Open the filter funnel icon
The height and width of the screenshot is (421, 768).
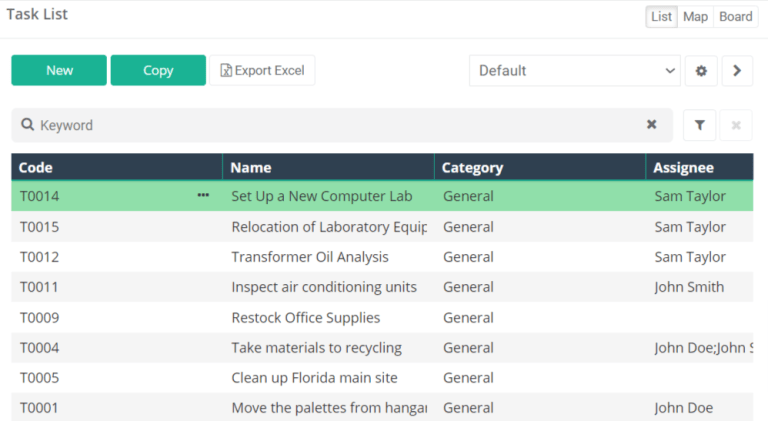coord(700,125)
